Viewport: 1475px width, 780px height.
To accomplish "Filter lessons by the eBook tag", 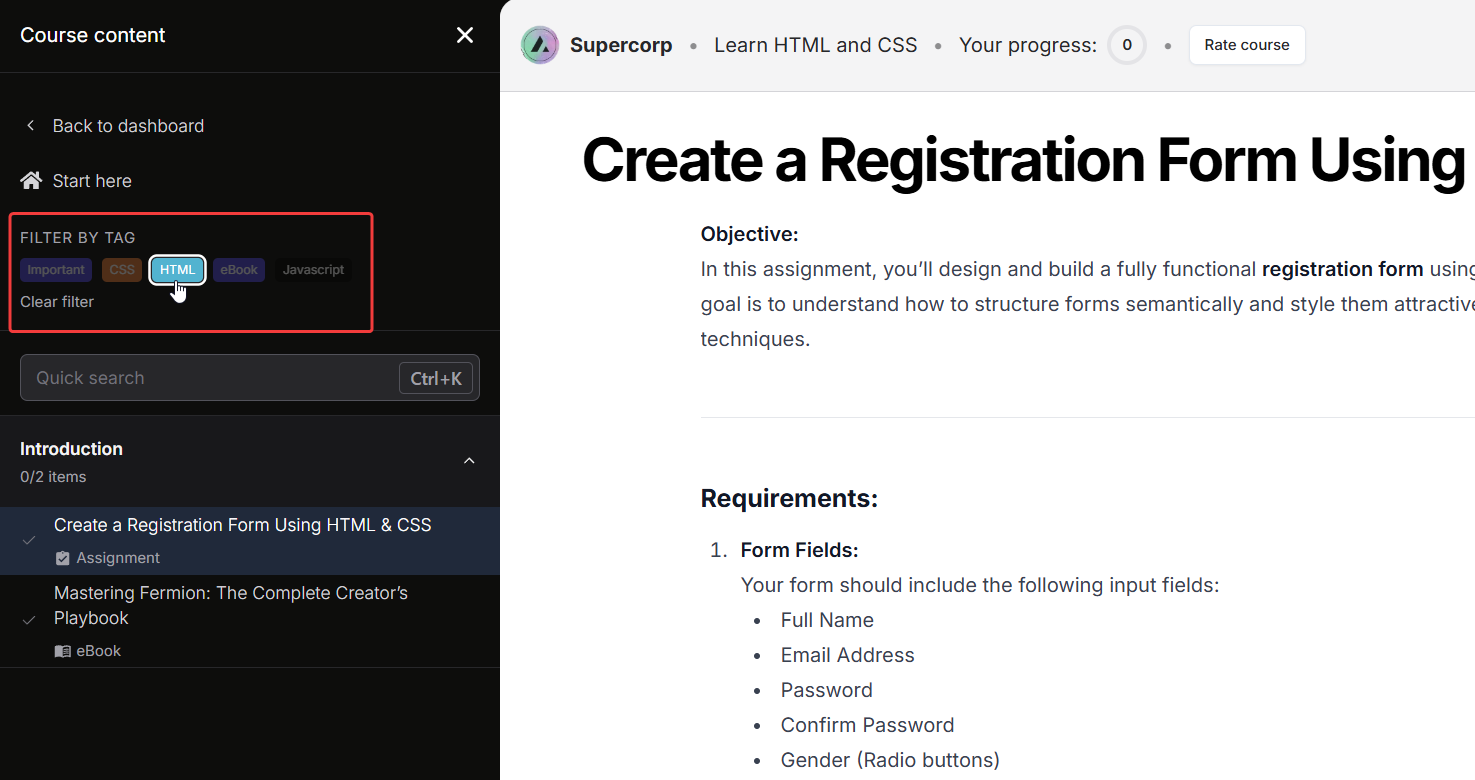I will [x=239, y=270].
